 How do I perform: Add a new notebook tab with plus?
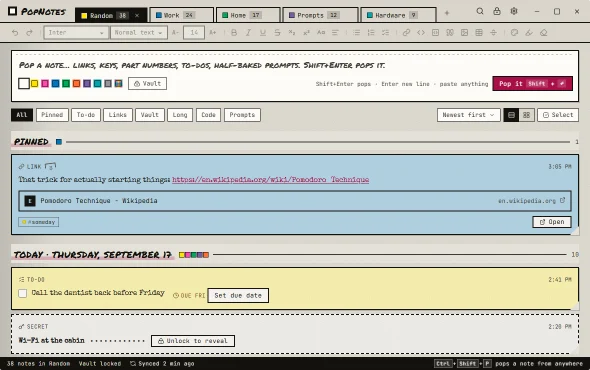click(x=447, y=13)
